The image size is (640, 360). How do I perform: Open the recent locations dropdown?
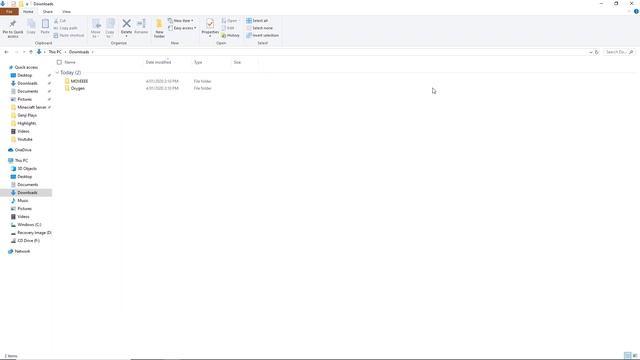pyautogui.click(x=24, y=52)
